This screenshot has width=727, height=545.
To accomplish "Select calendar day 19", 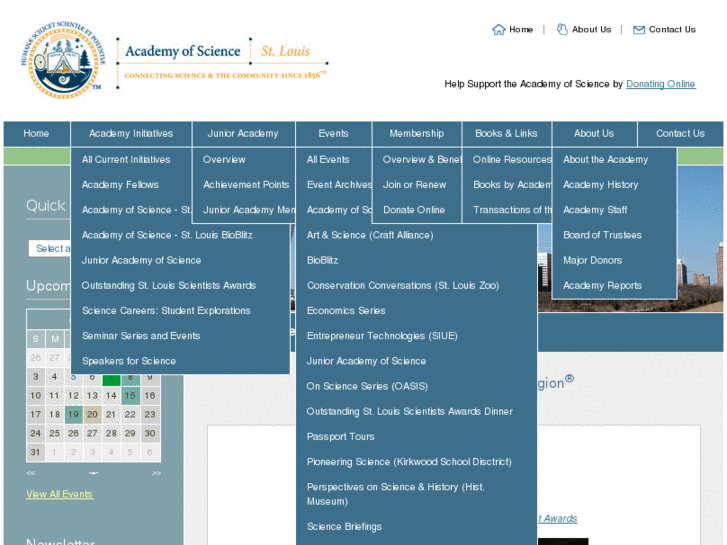I will pos(73,415).
